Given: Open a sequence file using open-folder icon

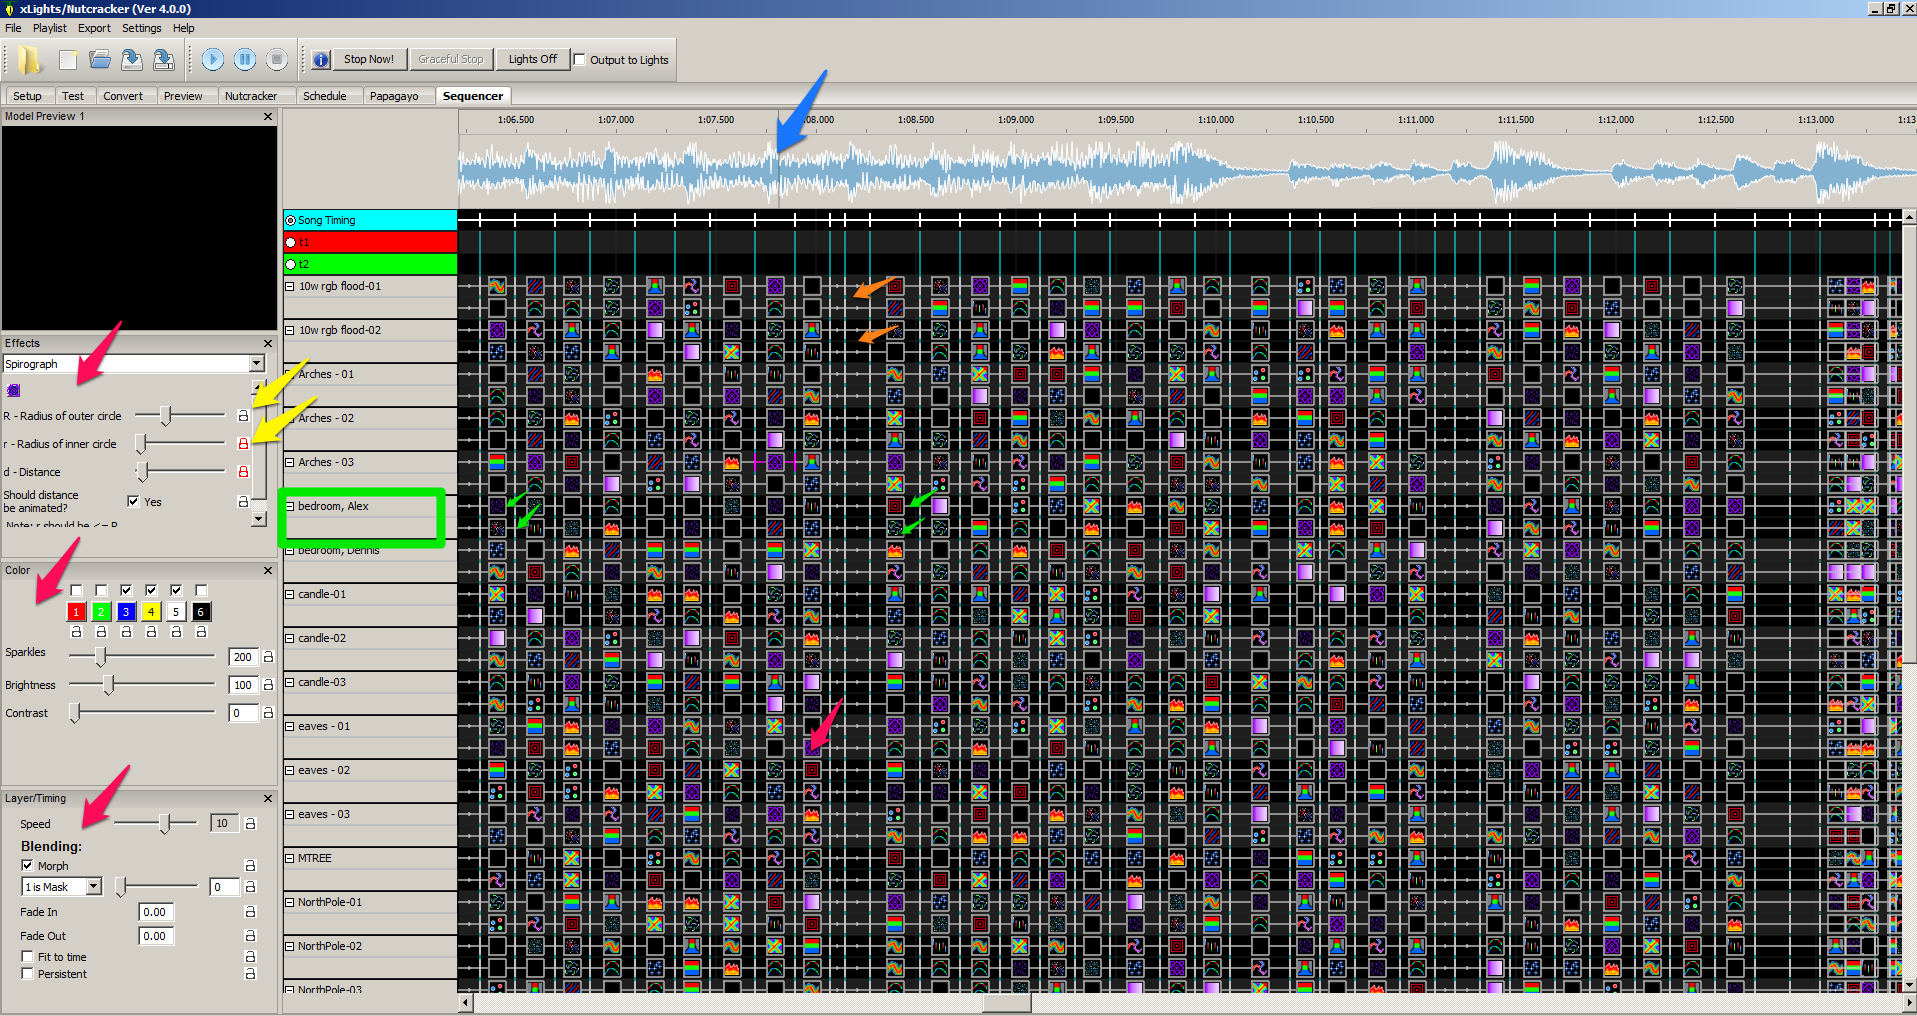Looking at the screenshot, I should (100, 60).
